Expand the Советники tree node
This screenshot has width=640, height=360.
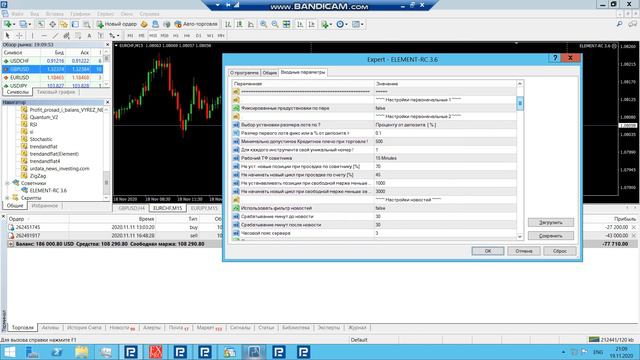(x=7, y=183)
